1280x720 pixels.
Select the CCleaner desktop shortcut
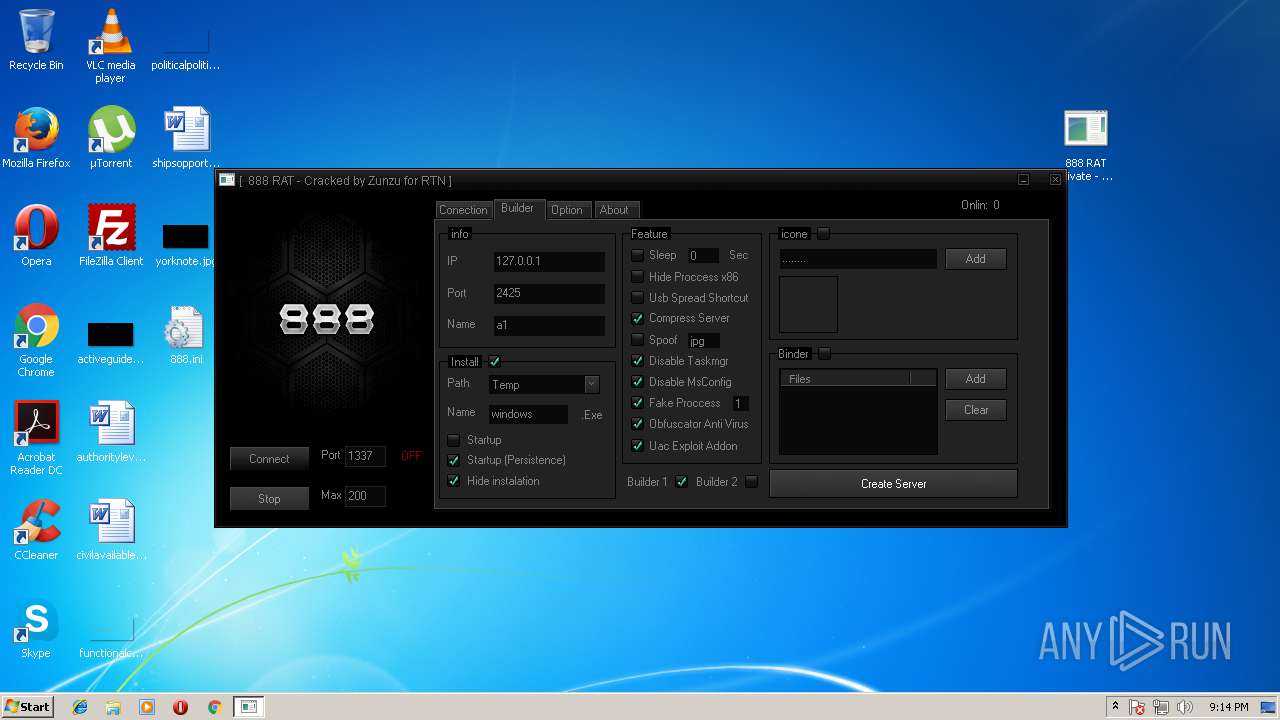click(x=36, y=530)
